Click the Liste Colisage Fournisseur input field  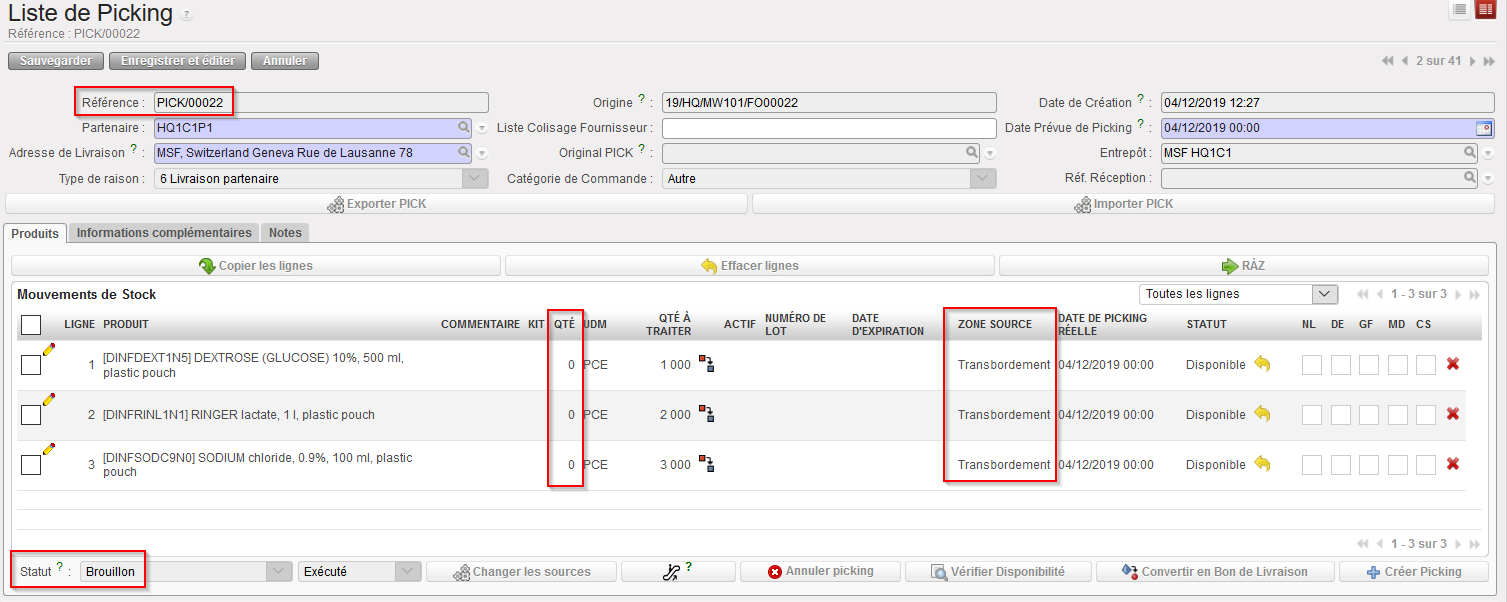tap(829, 128)
